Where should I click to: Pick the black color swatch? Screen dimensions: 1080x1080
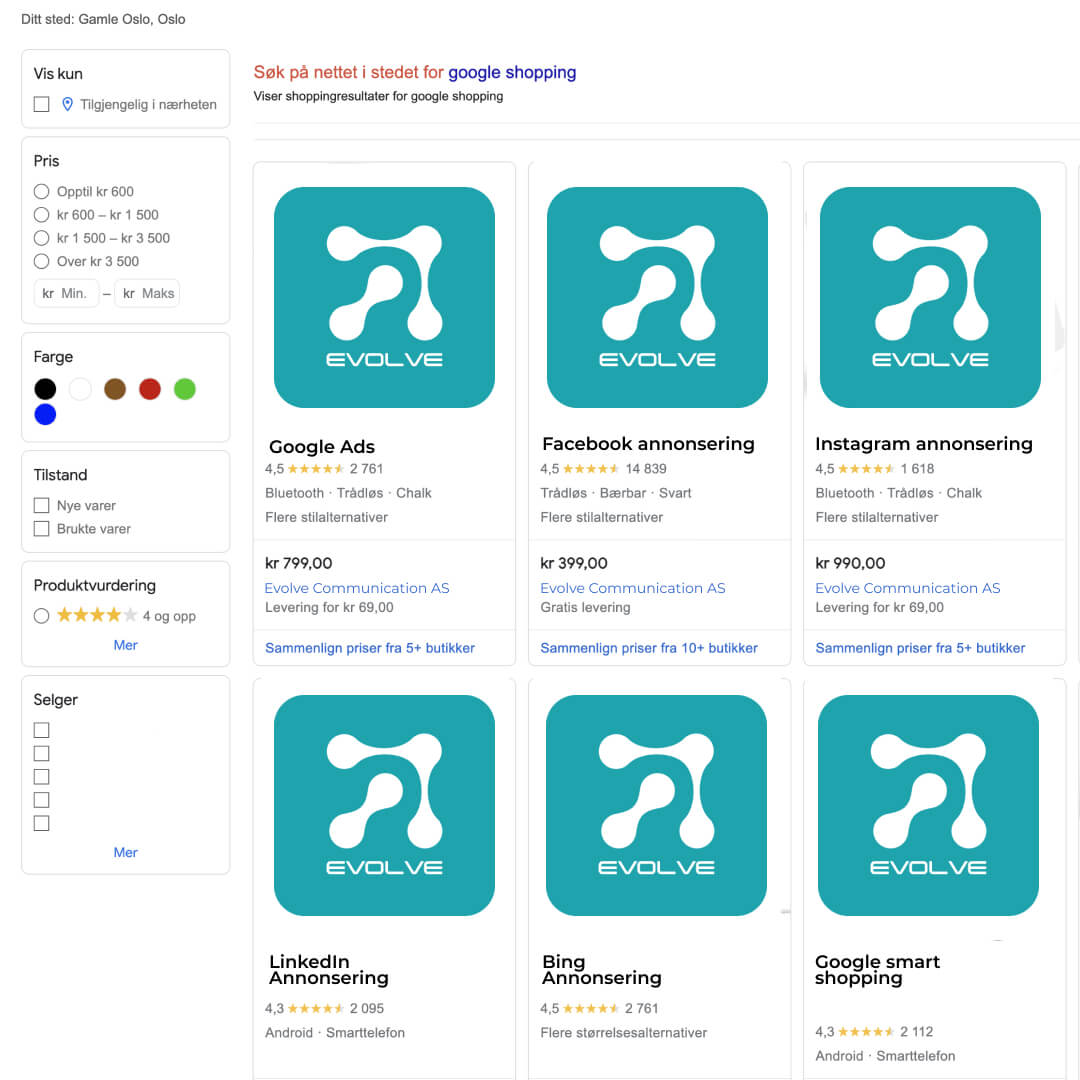coord(45,389)
